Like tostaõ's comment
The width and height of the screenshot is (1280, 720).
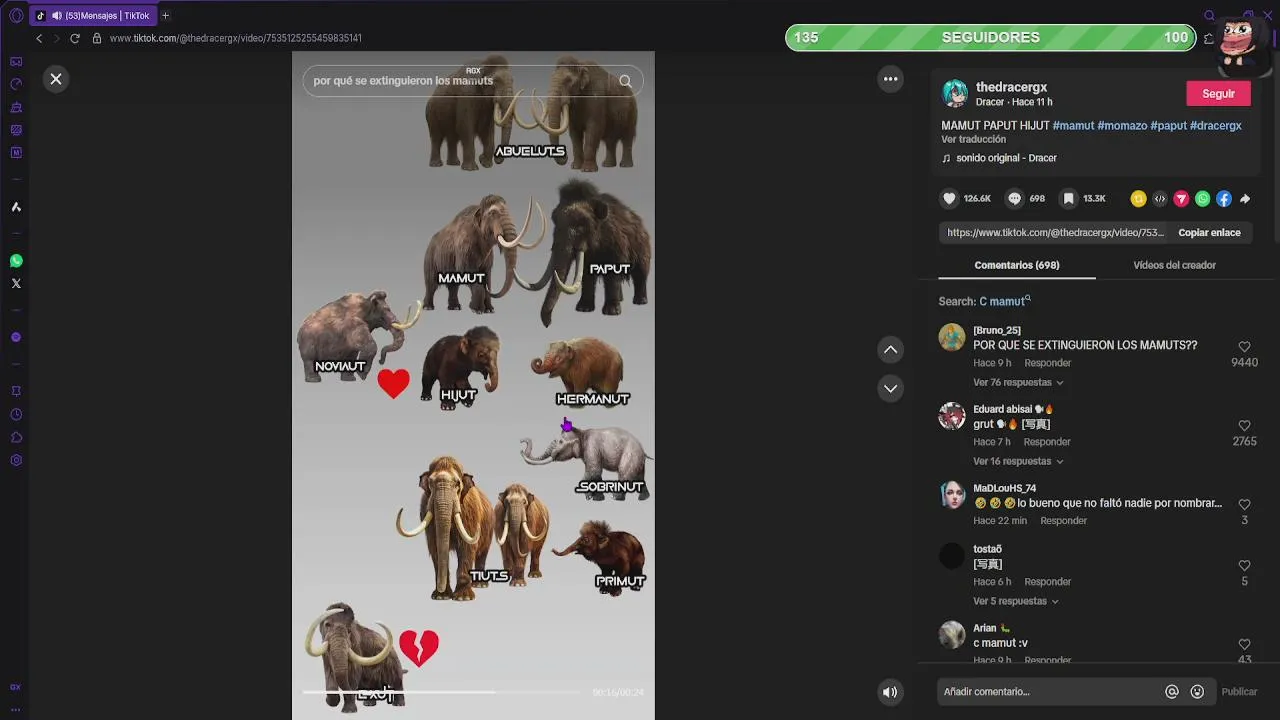[x=1244, y=566]
